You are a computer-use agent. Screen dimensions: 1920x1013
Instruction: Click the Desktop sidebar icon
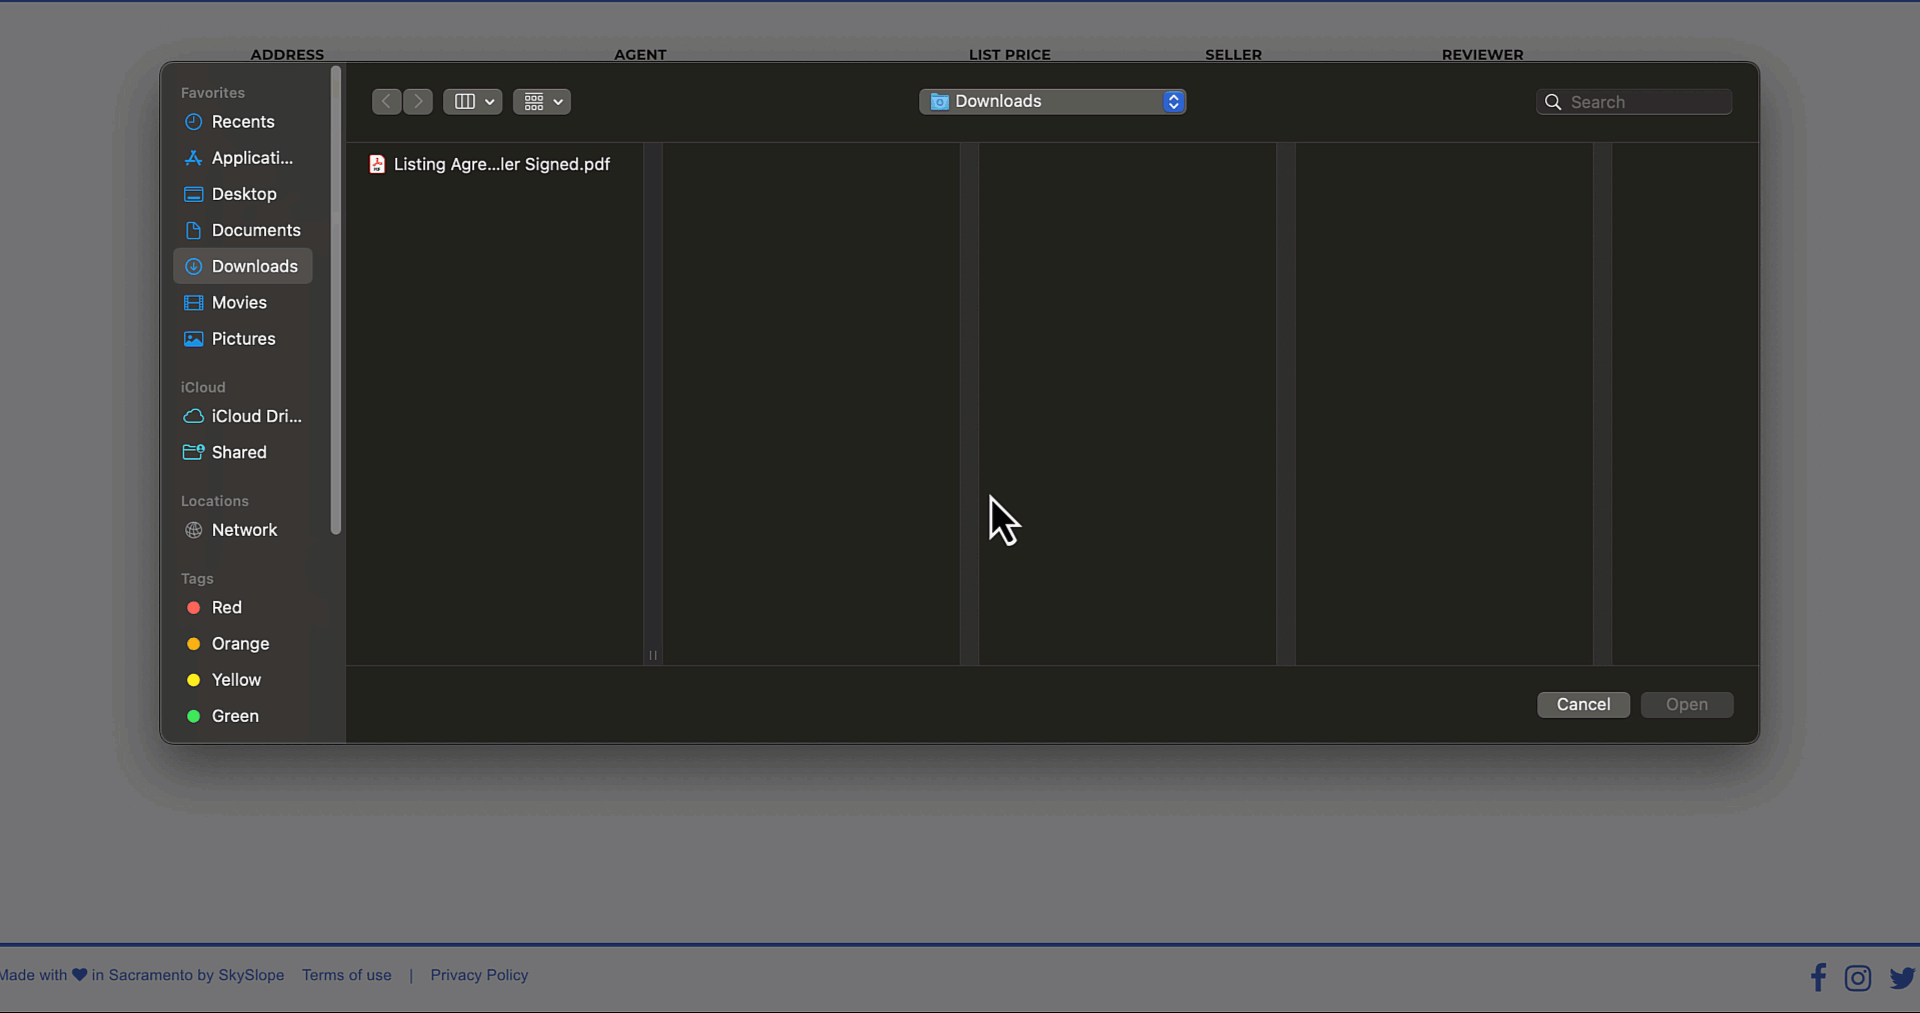(194, 194)
